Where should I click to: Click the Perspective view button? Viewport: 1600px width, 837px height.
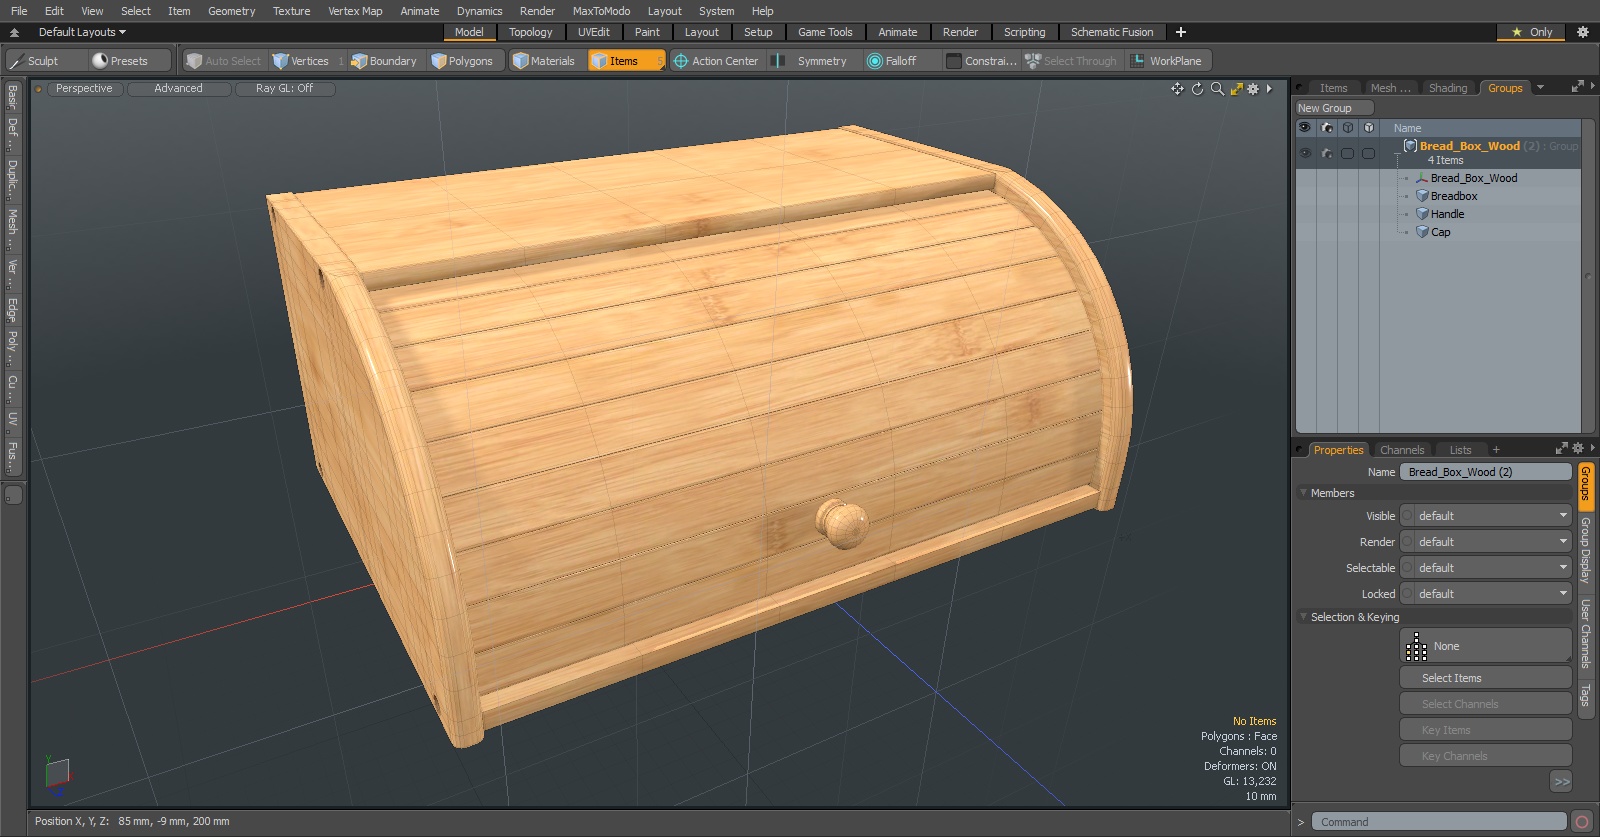pyautogui.click(x=84, y=89)
